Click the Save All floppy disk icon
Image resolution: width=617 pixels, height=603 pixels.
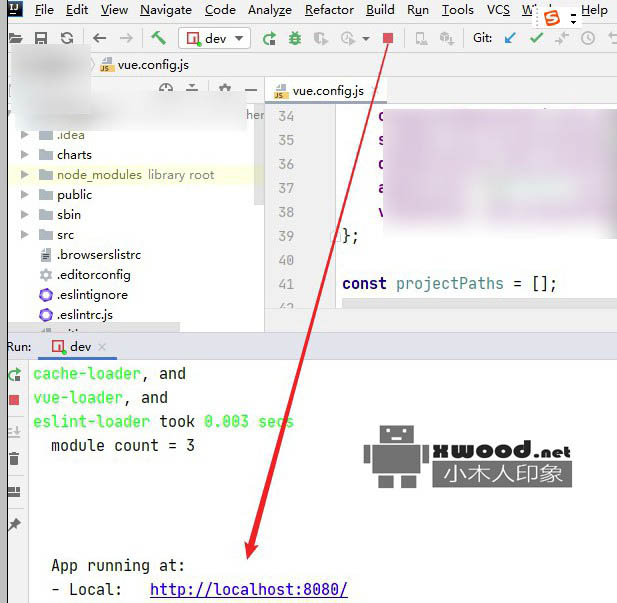tap(41, 38)
